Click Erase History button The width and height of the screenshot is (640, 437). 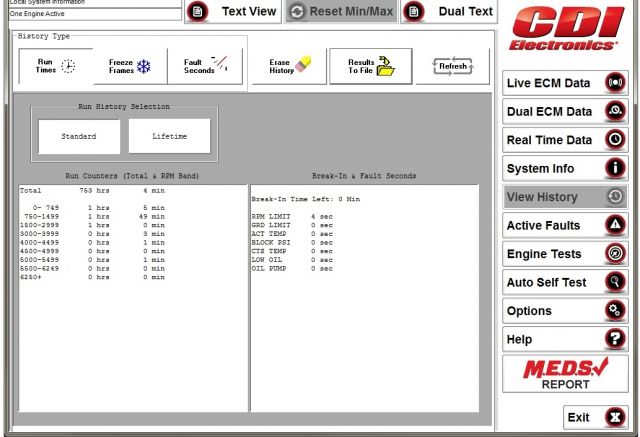click(289, 66)
